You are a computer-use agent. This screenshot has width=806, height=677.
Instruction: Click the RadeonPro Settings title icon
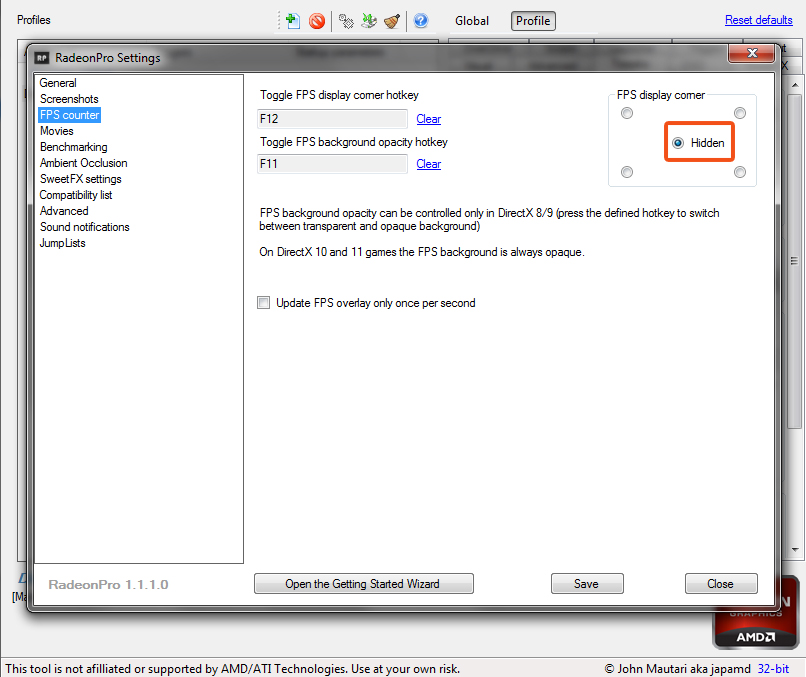tap(42, 58)
